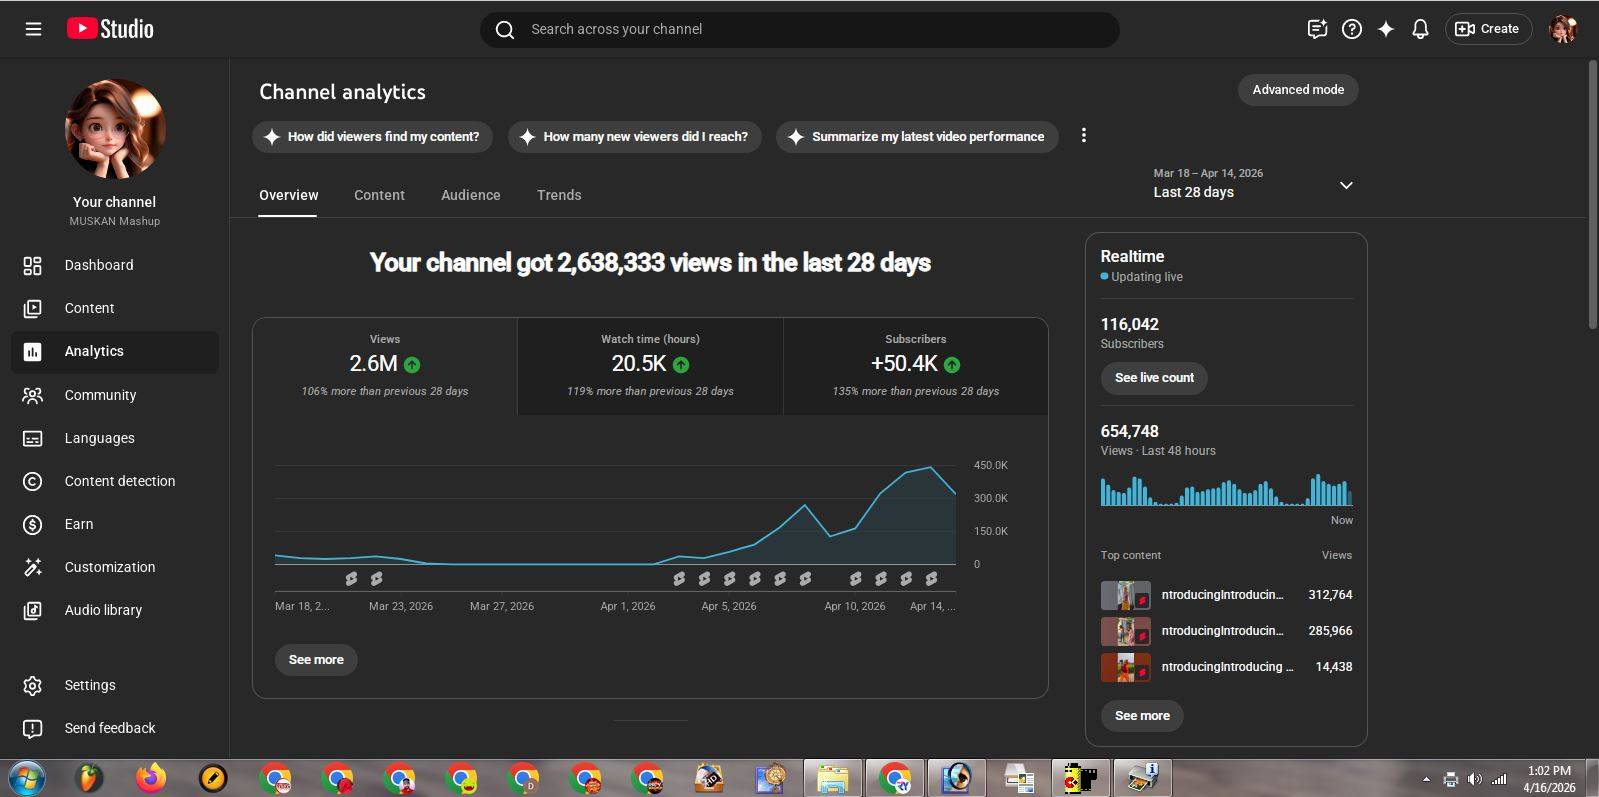The height and width of the screenshot is (797, 1599).
Task: Open the notifications bell
Action: [x=1419, y=29]
